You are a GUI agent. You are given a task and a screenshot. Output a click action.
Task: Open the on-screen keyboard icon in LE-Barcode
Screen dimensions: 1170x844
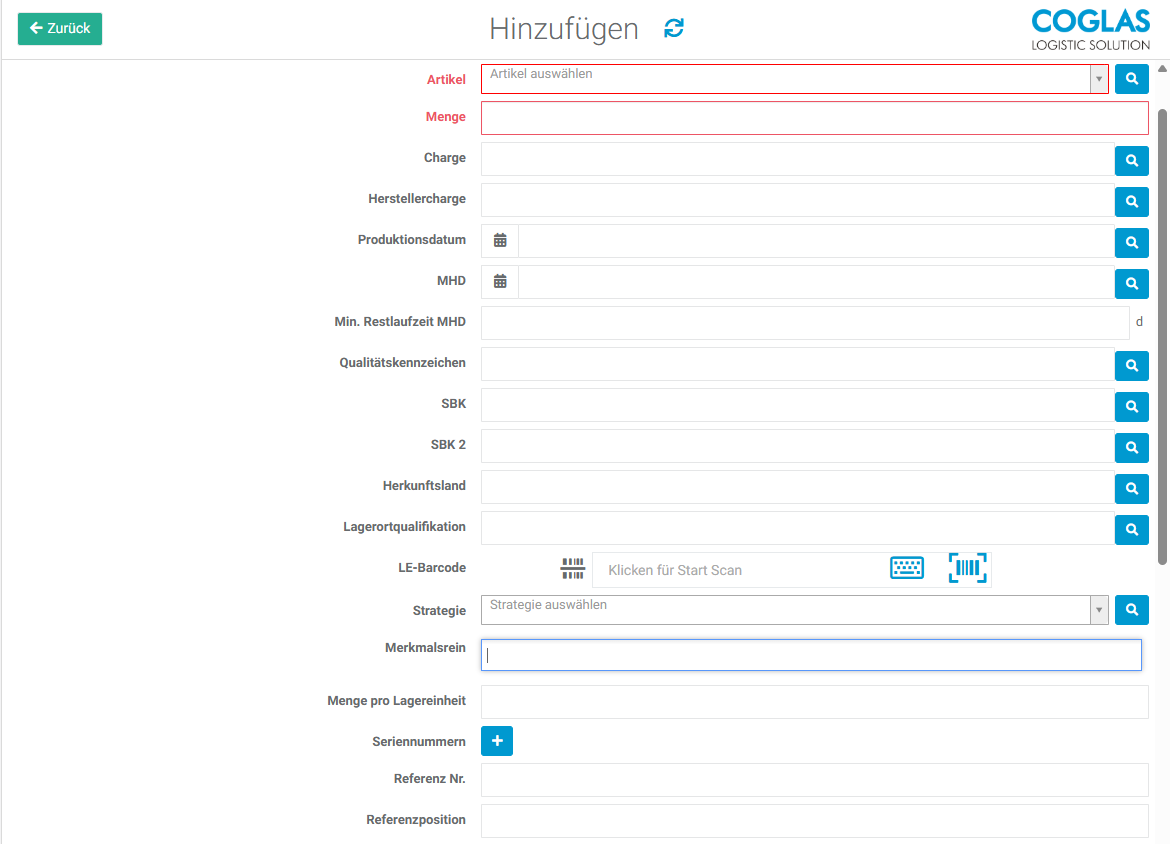pos(906,567)
